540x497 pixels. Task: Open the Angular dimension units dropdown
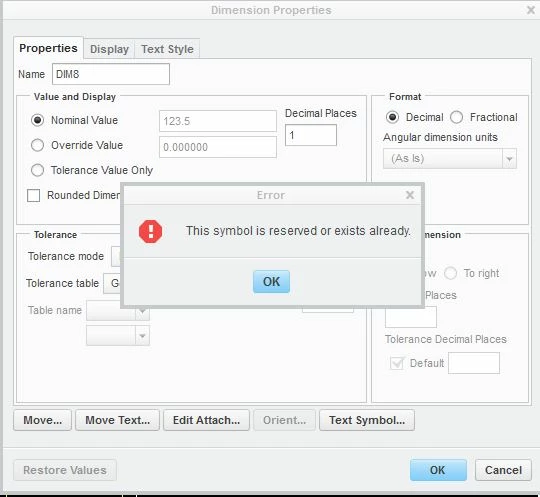(450, 158)
